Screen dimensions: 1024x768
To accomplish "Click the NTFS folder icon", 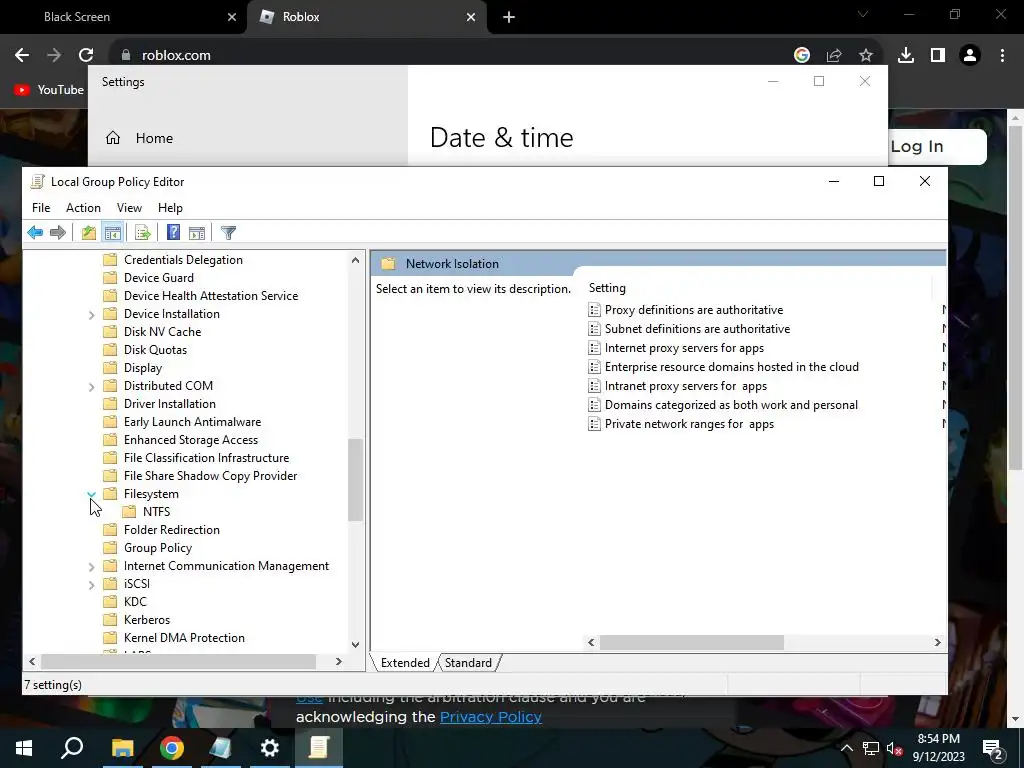I will click(129, 511).
